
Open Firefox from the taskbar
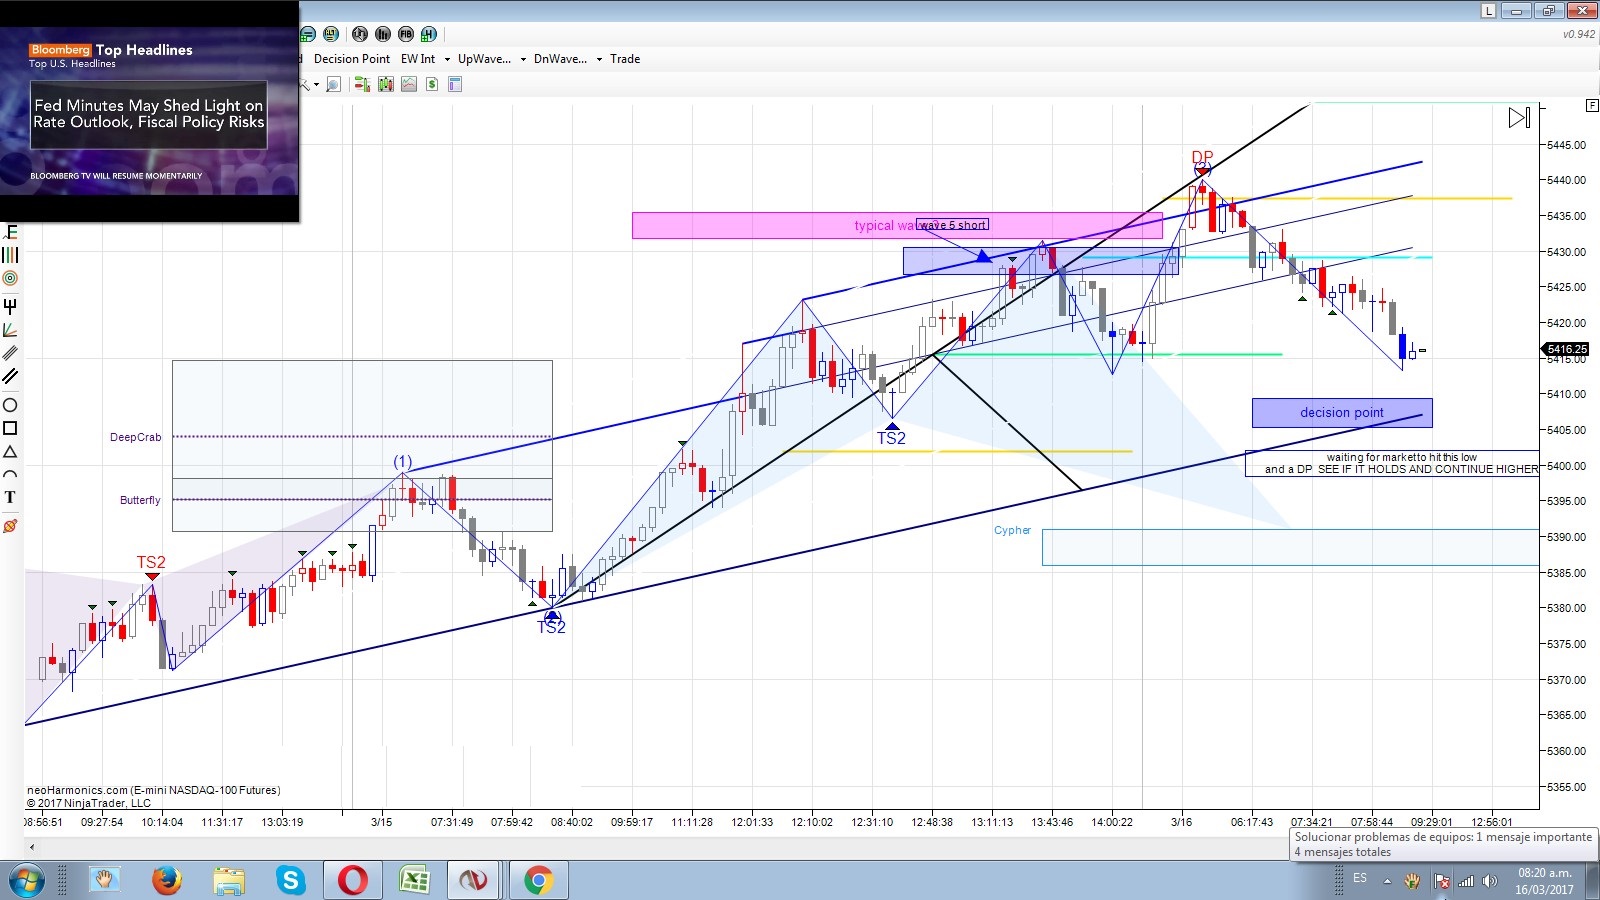click(167, 881)
